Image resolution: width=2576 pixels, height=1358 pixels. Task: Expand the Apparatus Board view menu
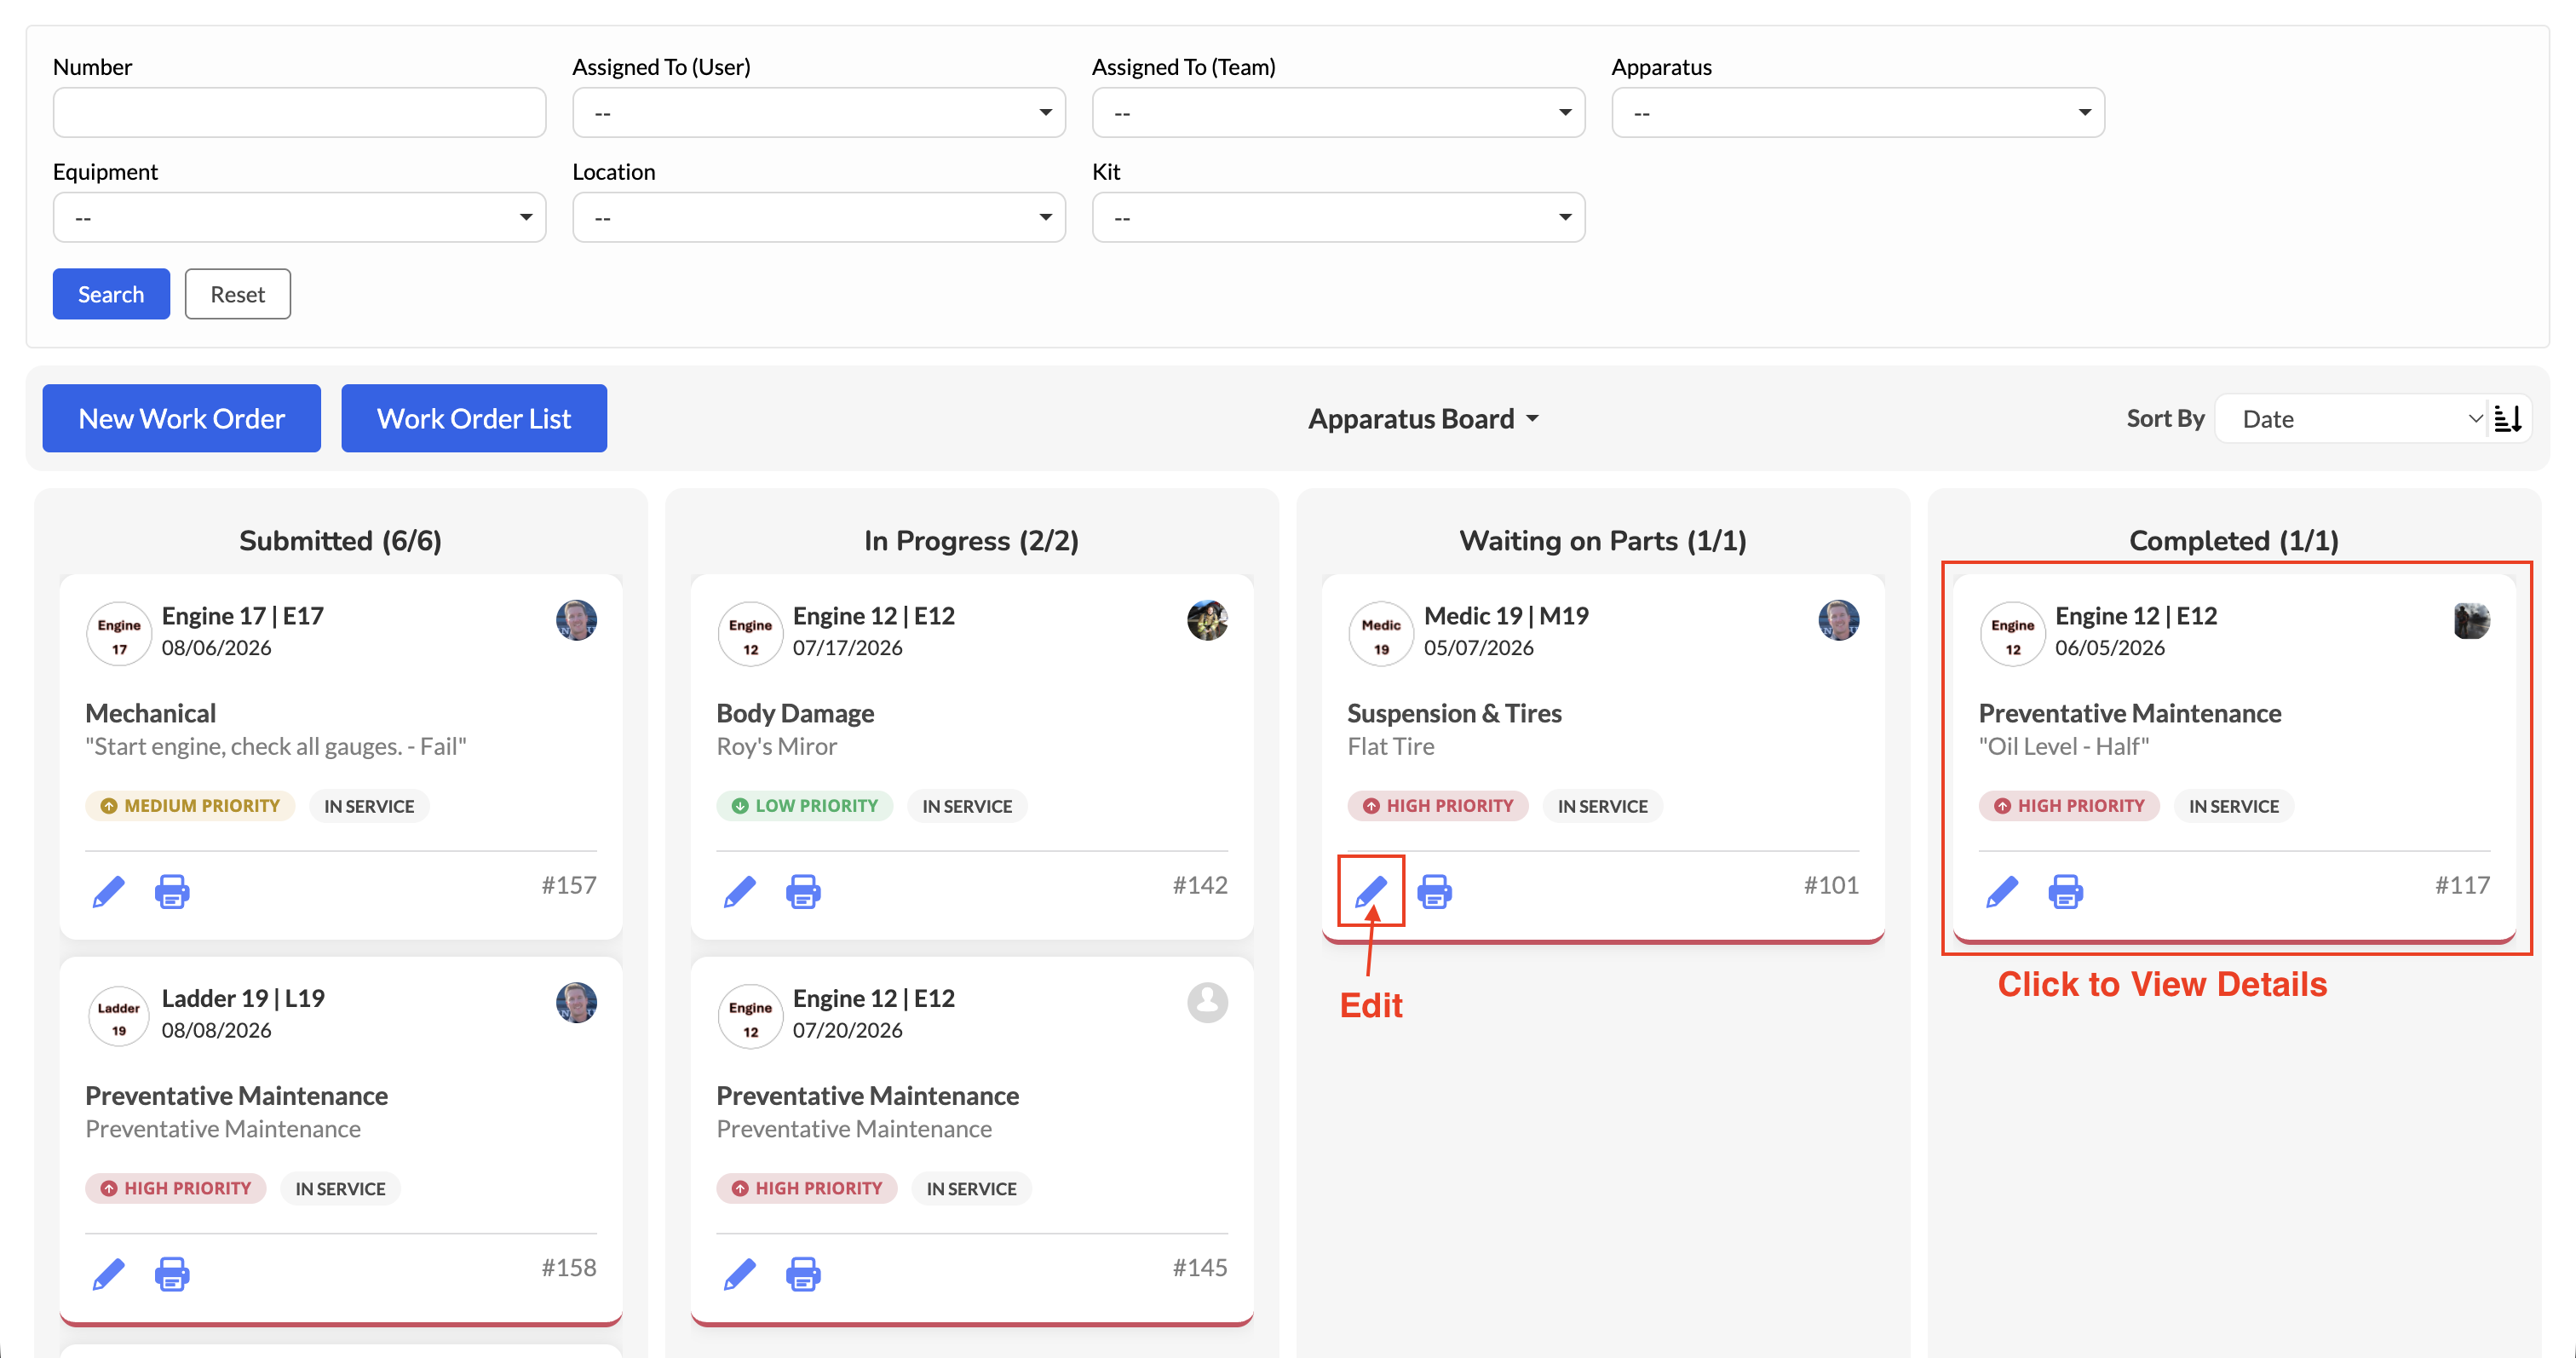tap(1423, 419)
